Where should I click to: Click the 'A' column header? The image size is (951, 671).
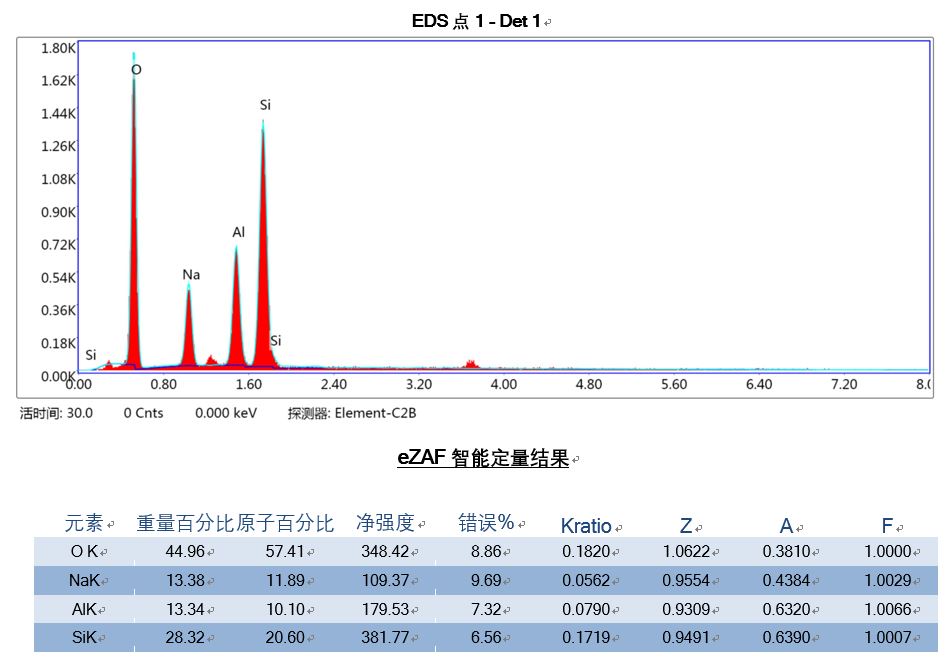786,525
